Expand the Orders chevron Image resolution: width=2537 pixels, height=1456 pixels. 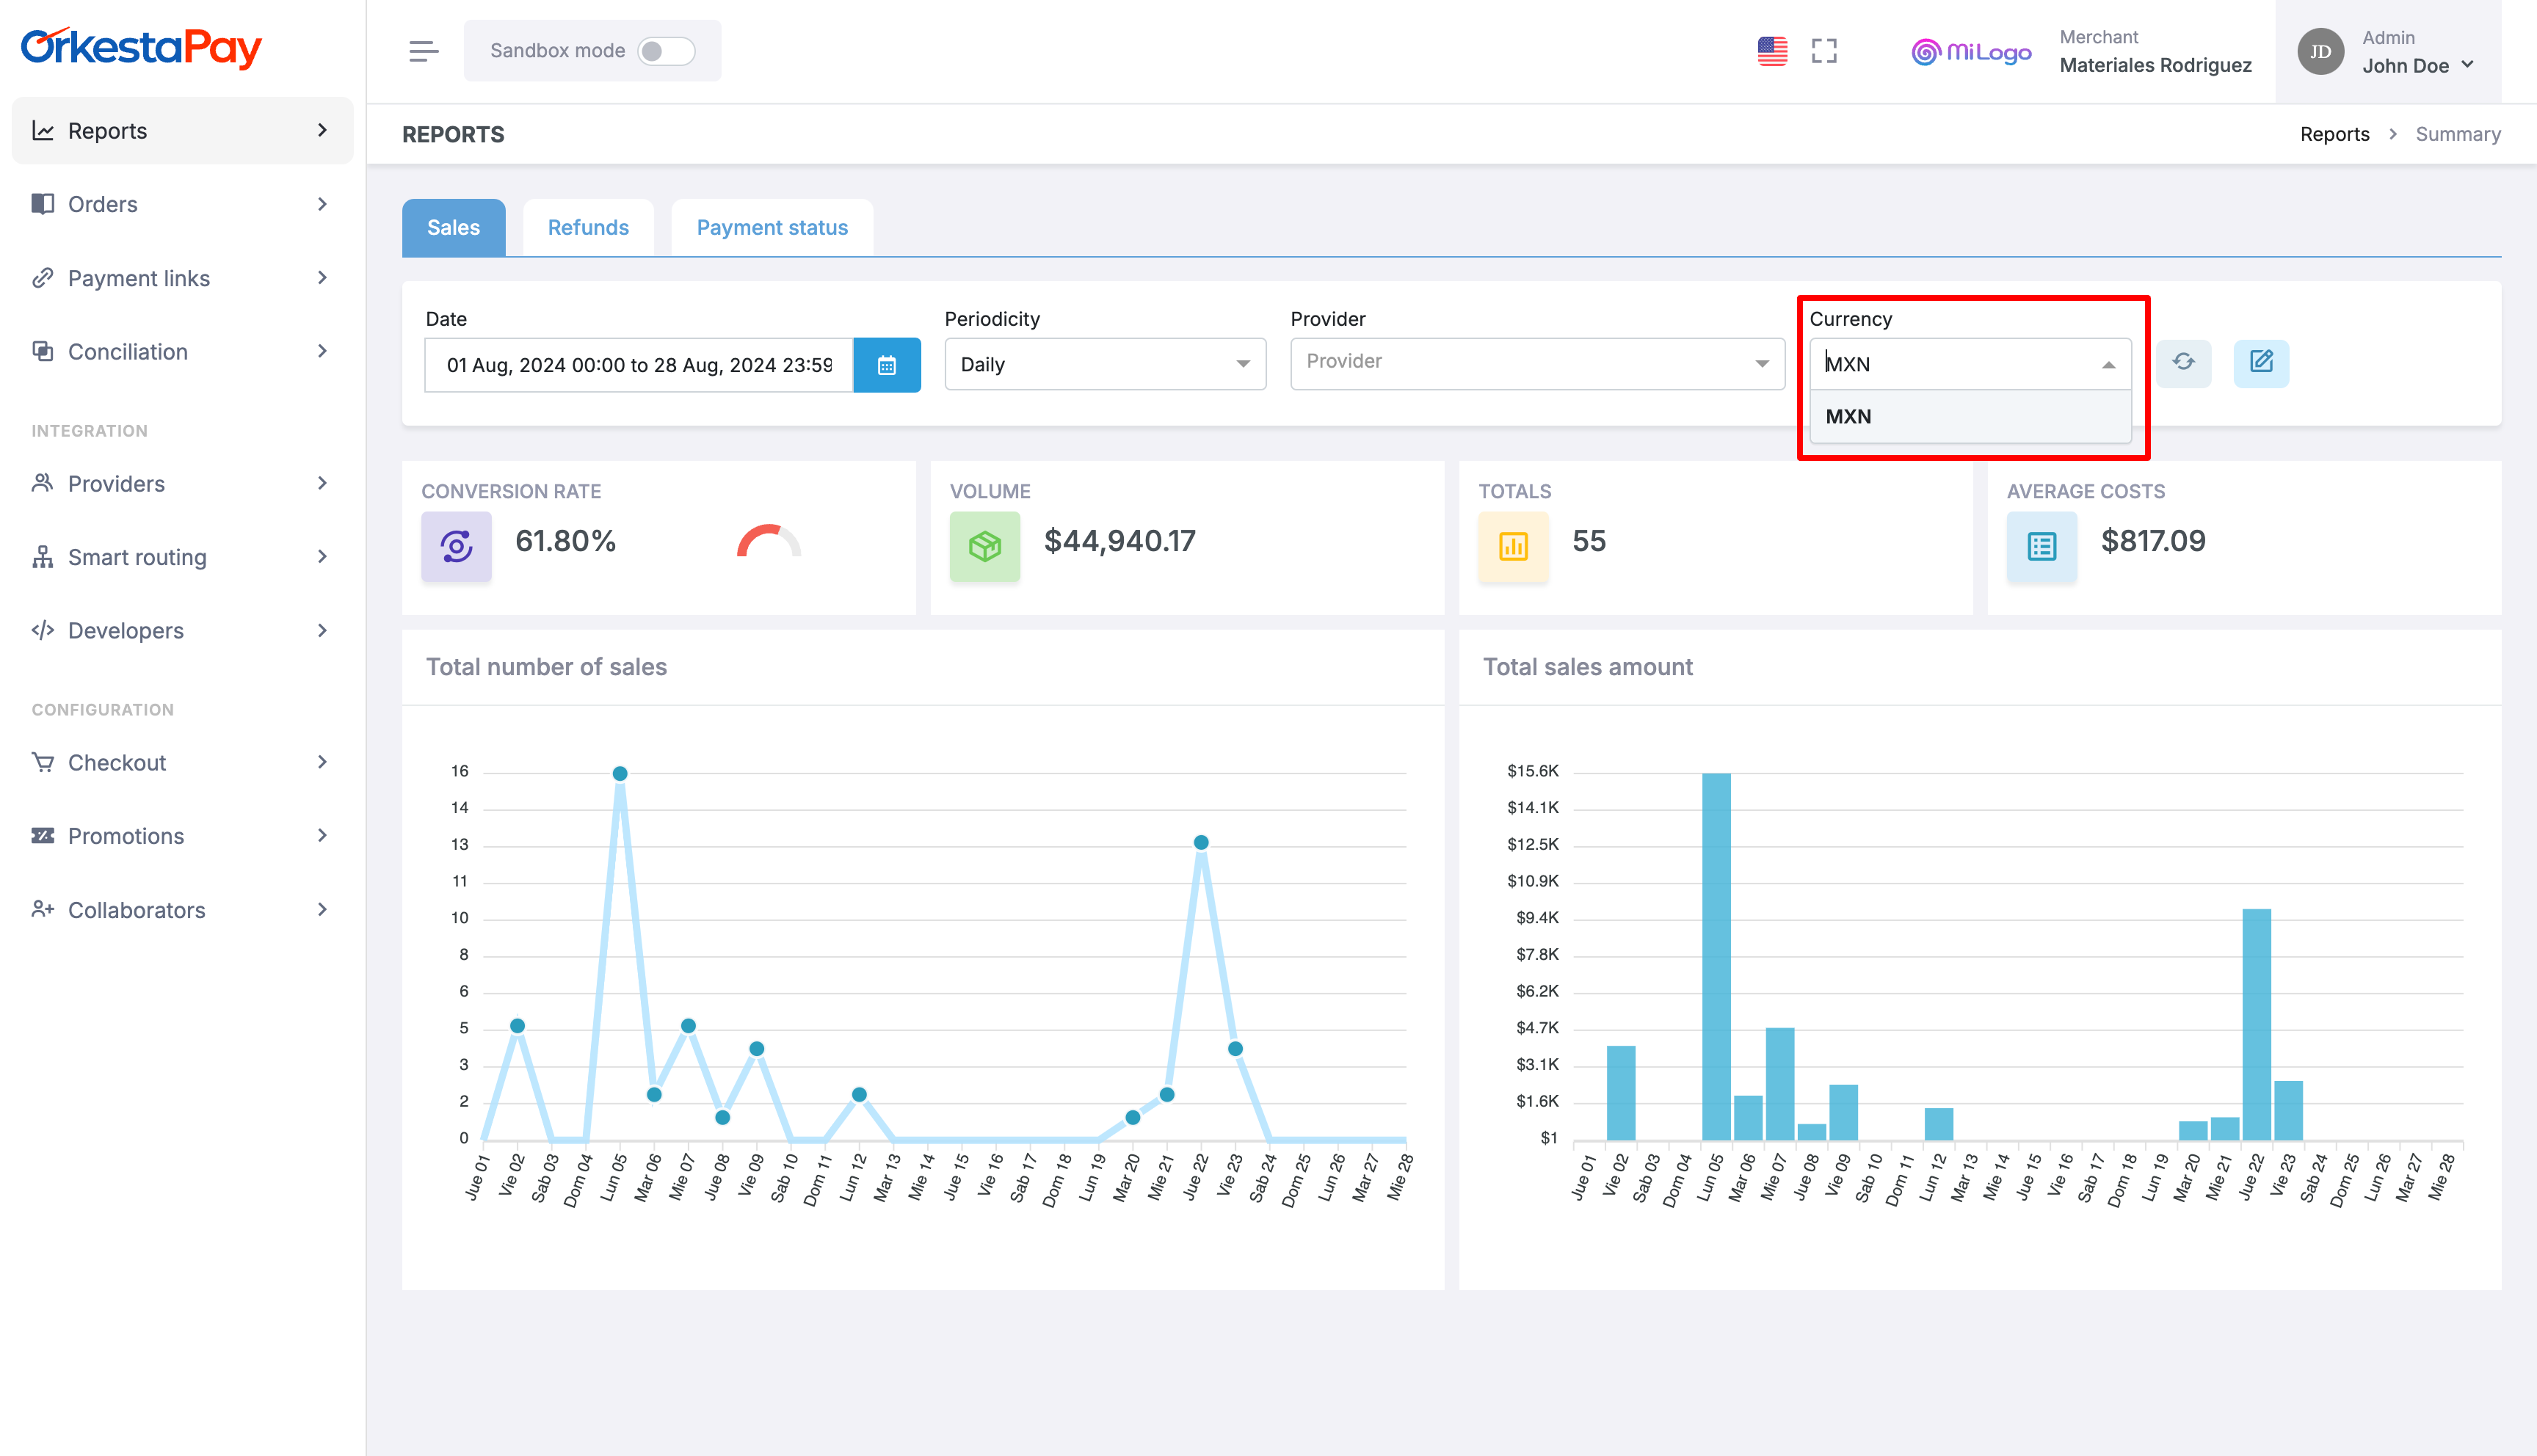click(322, 204)
